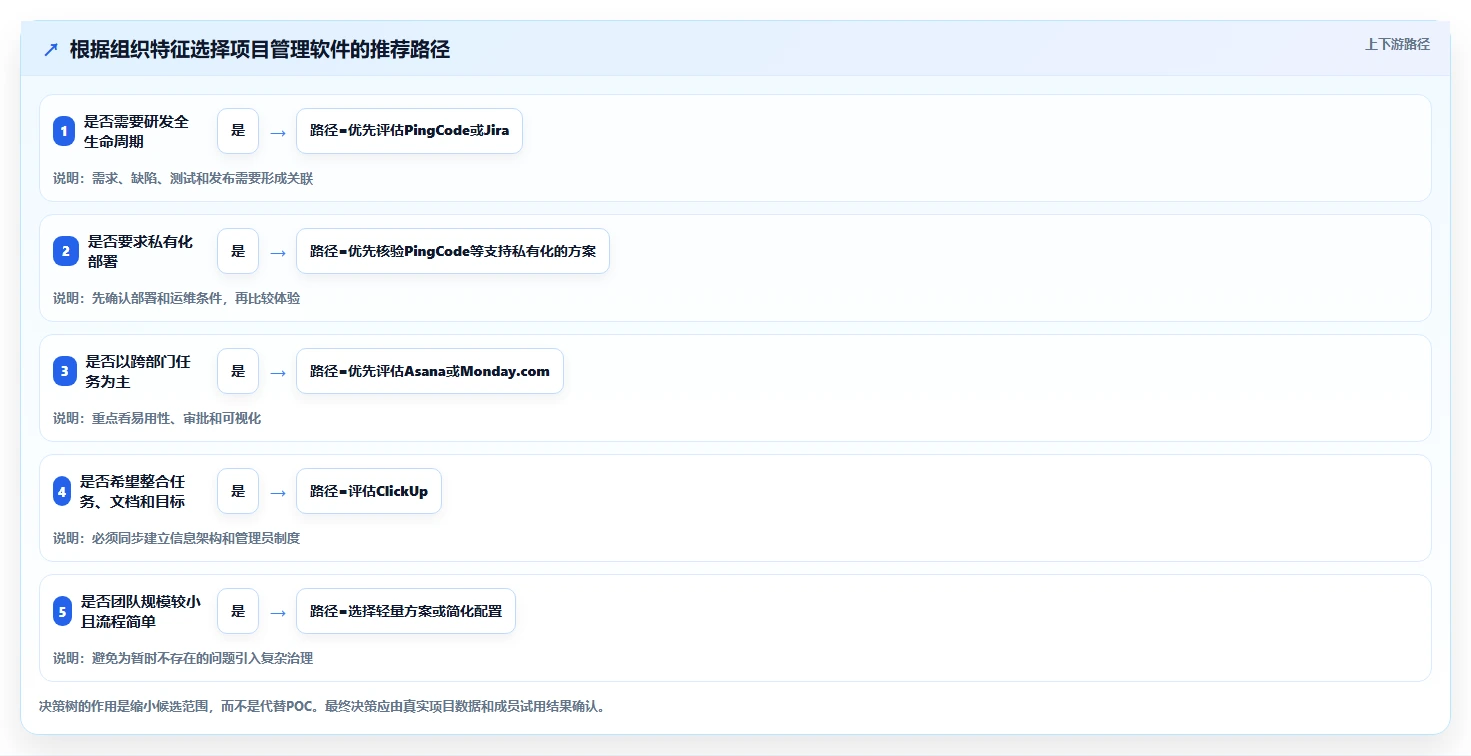Open the path box 选择轻量方案或简化配置
Viewport: 1471px width, 756px height.
pyautogui.click(x=406, y=611)
